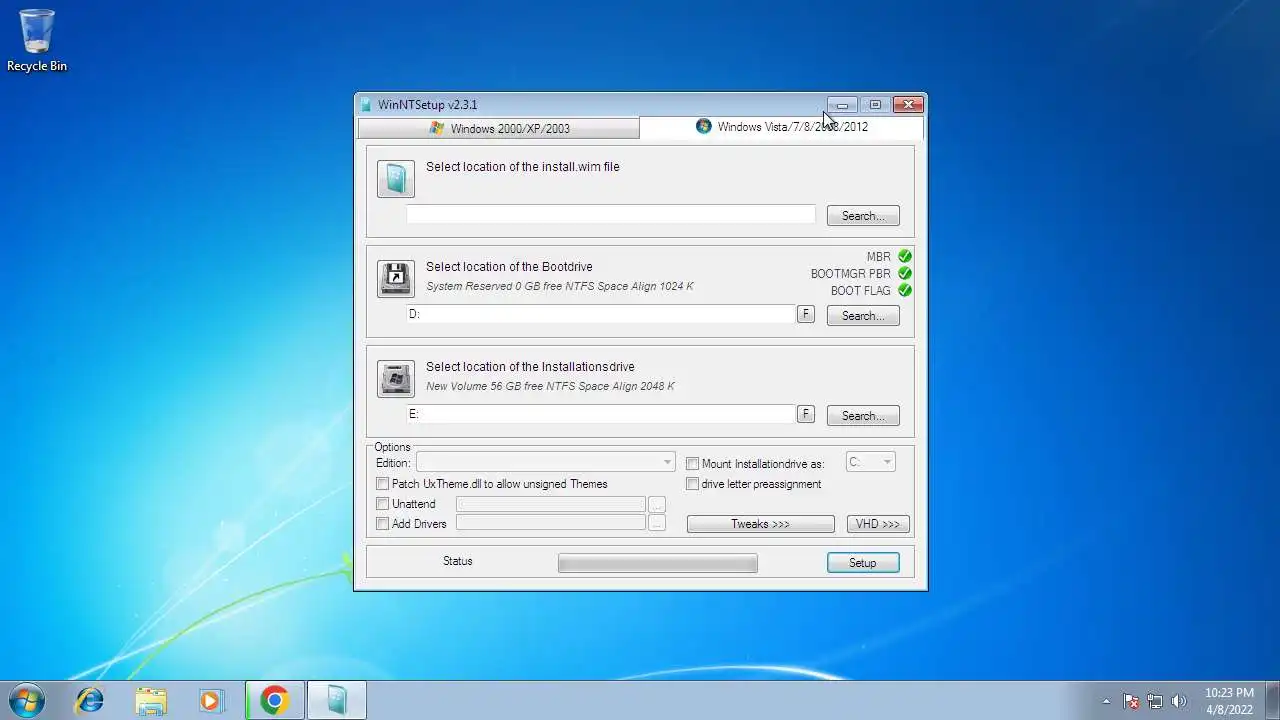Enable Mount Installationdrive as checkbox
The width and height of the screenshot is (1280, 720).
click(x=692, y=464)
